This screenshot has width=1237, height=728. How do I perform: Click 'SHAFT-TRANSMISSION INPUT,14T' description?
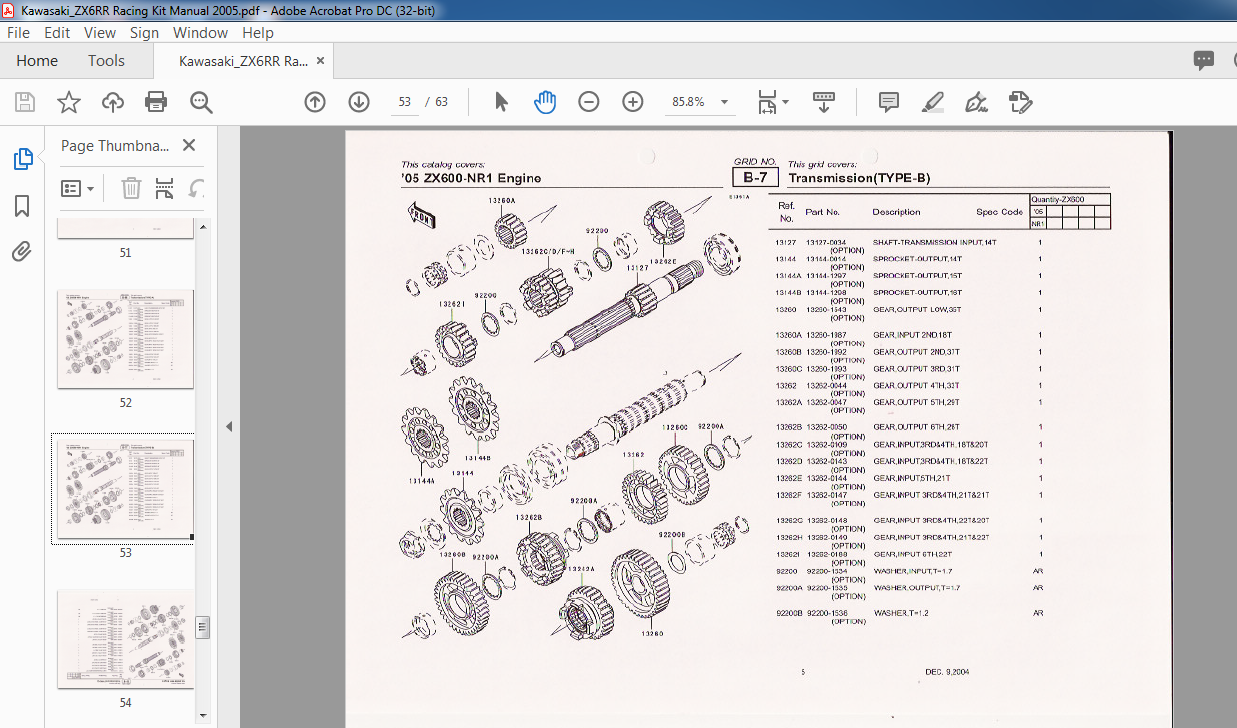click(934, 242)
